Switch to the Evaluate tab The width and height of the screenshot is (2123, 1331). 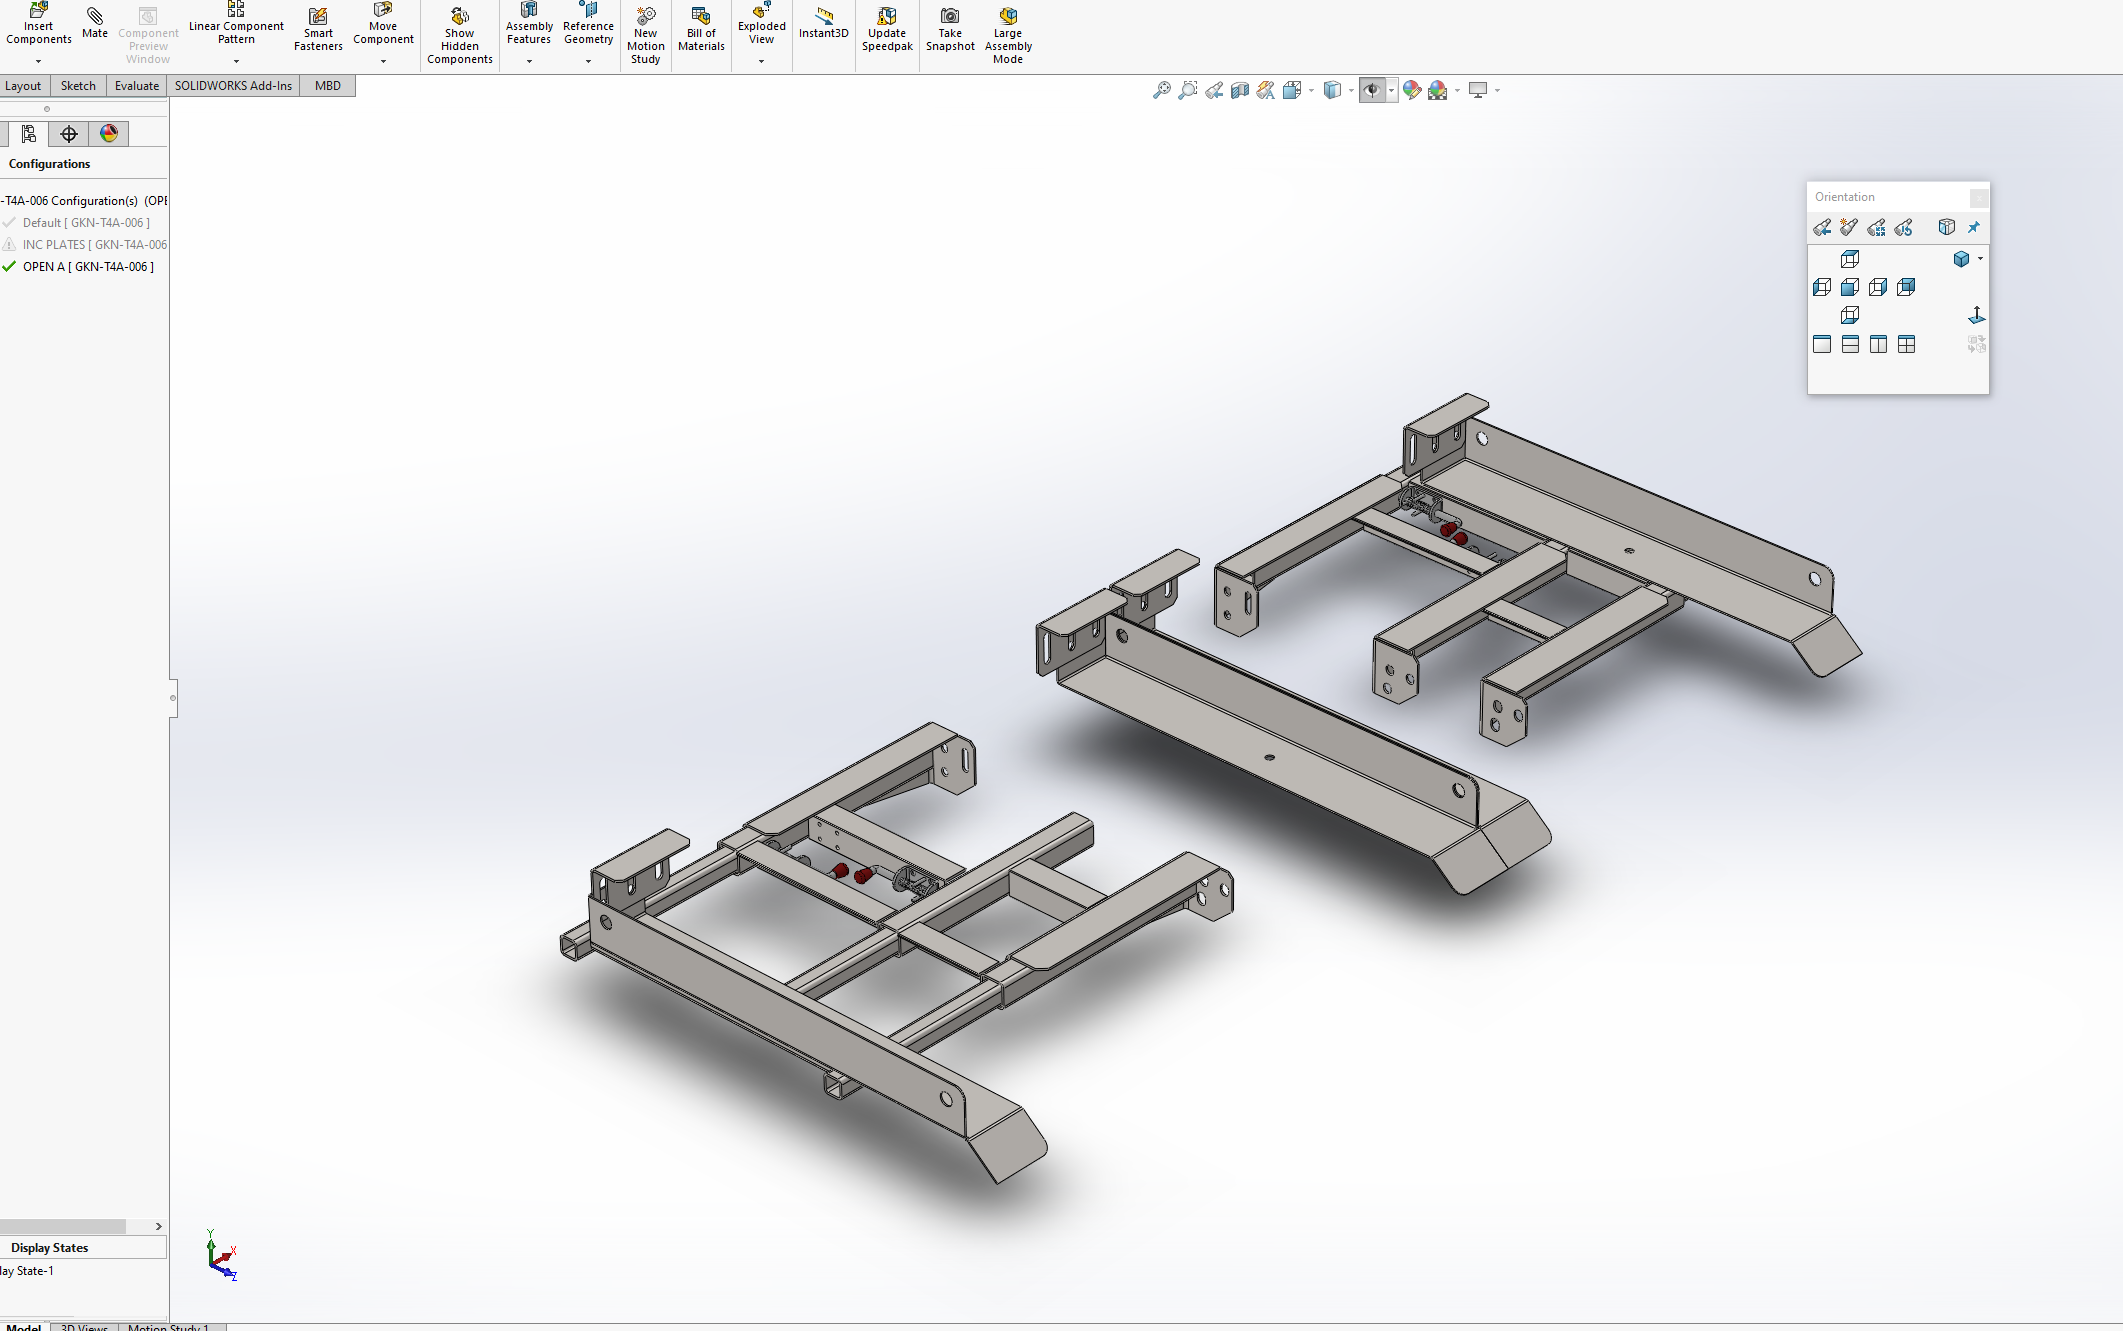tap(136, 86)
